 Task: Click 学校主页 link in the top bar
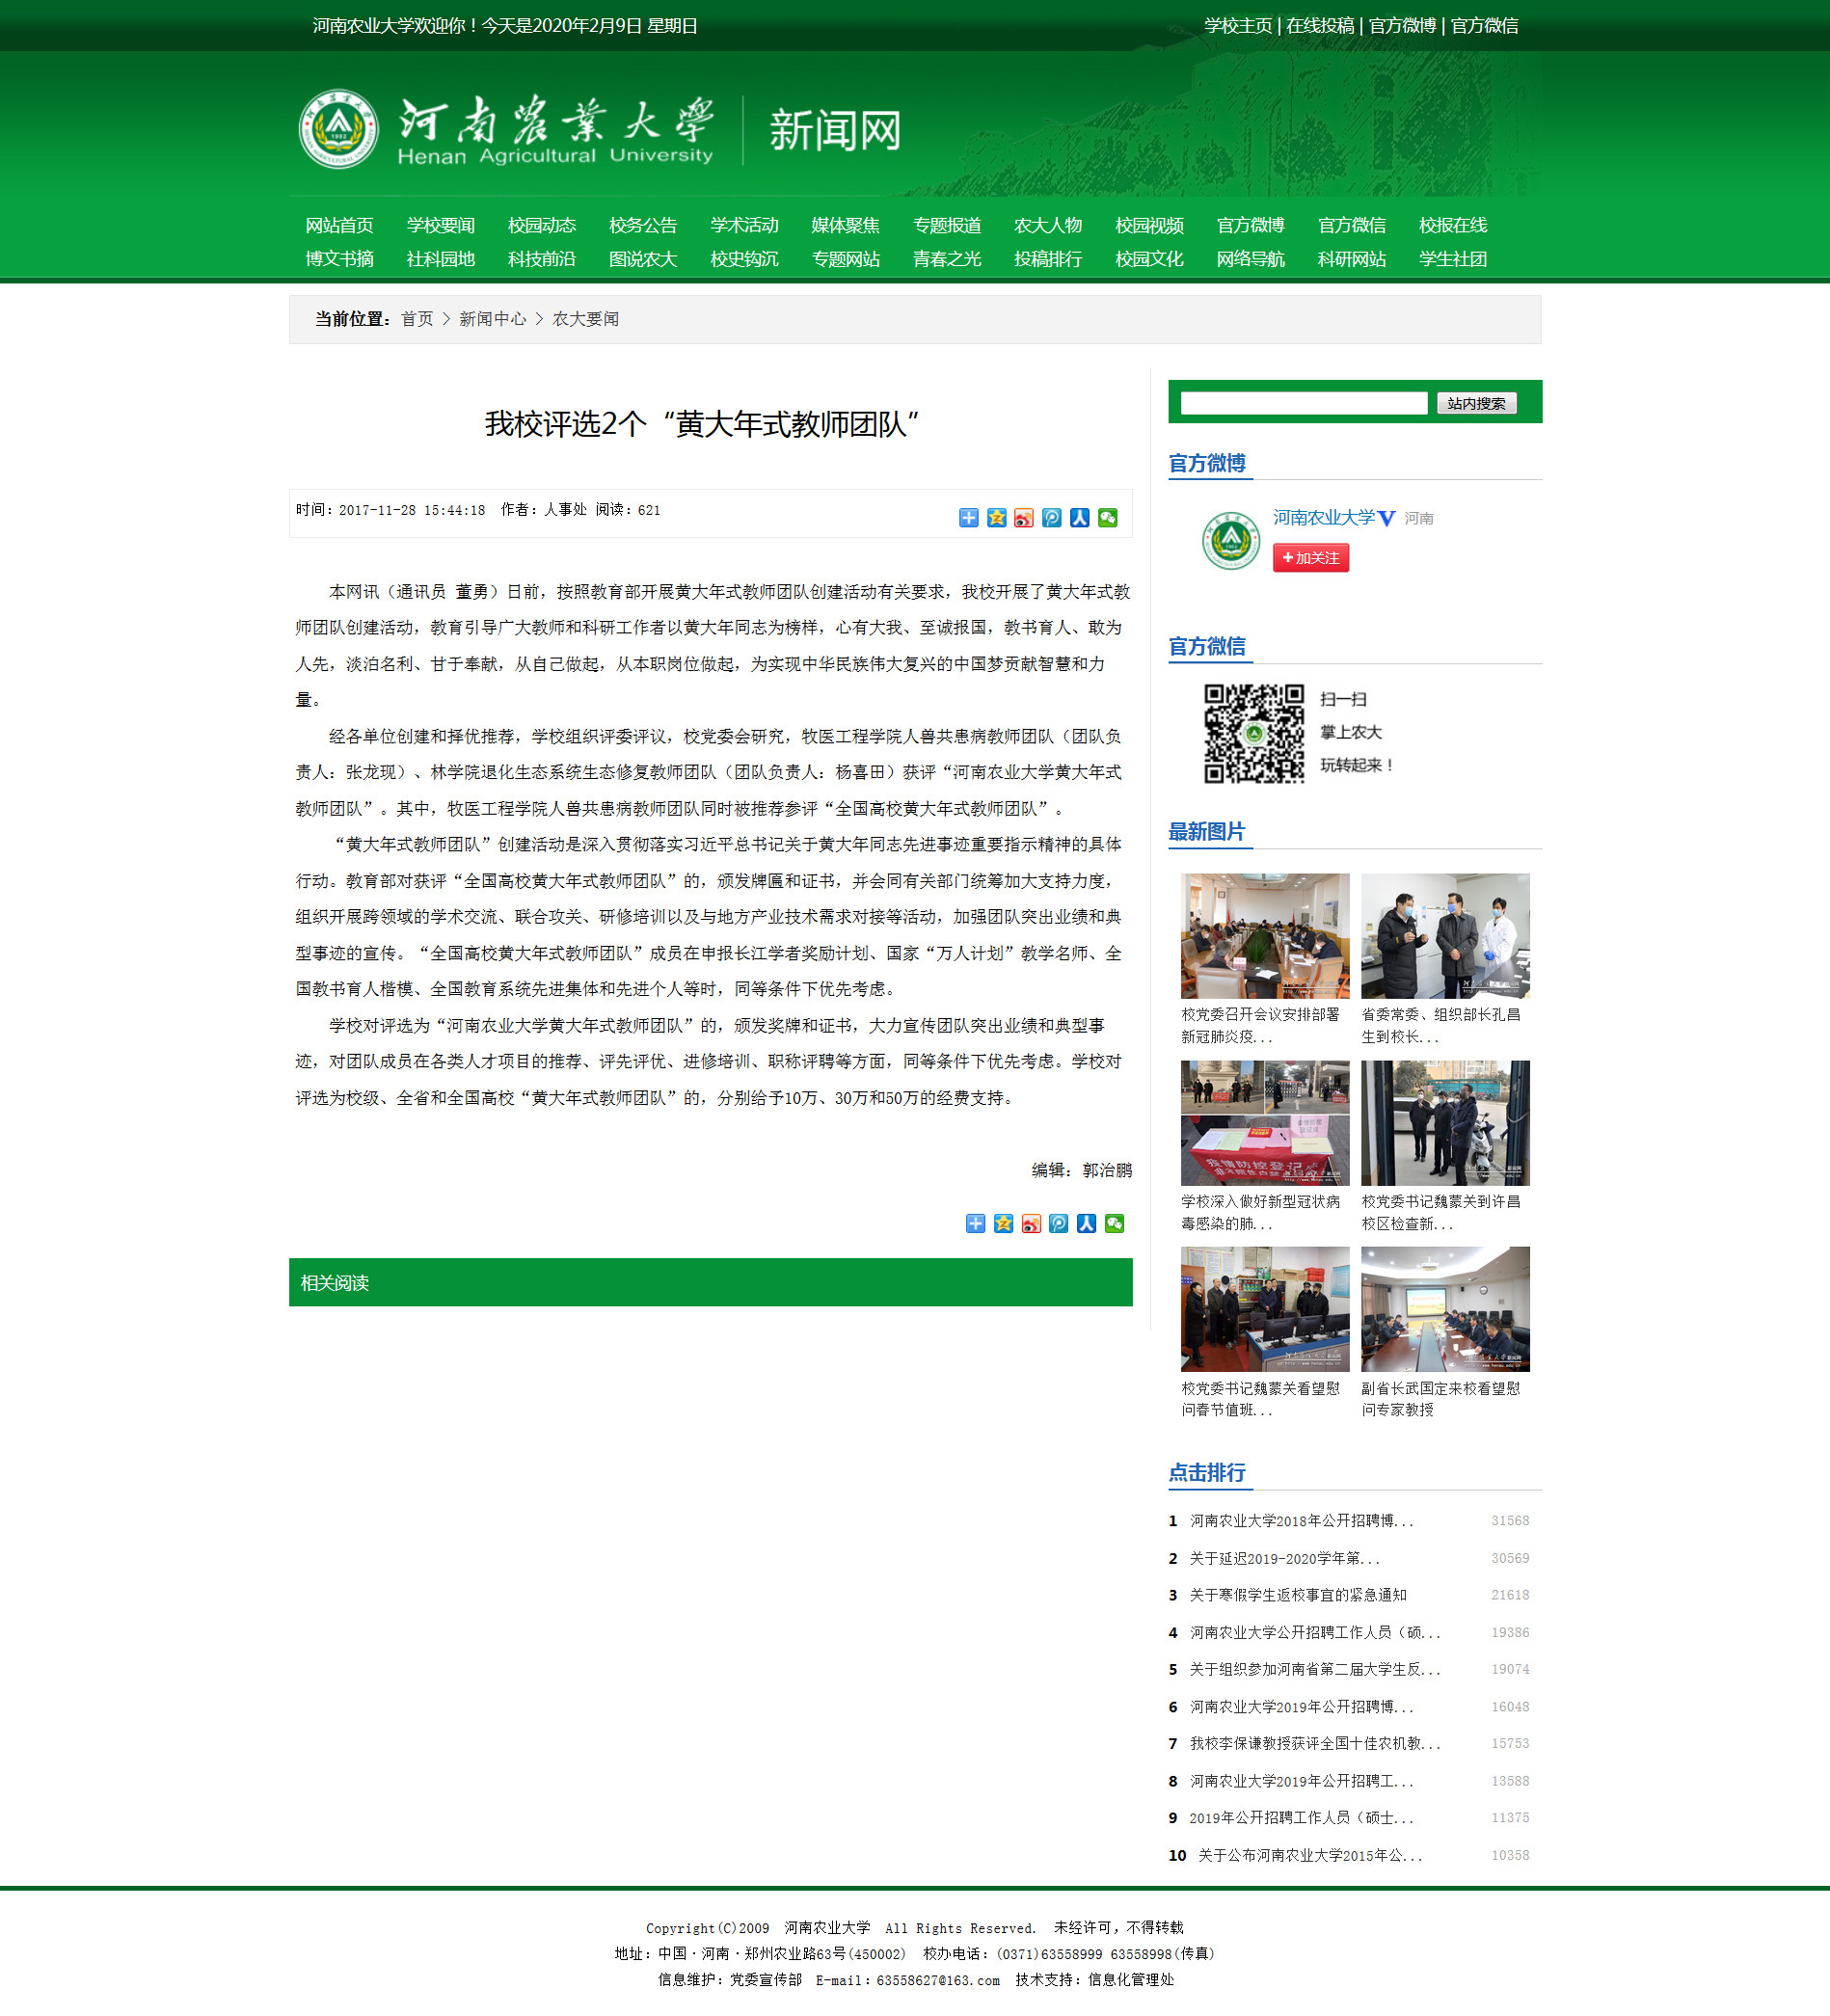pos(1238,26)
